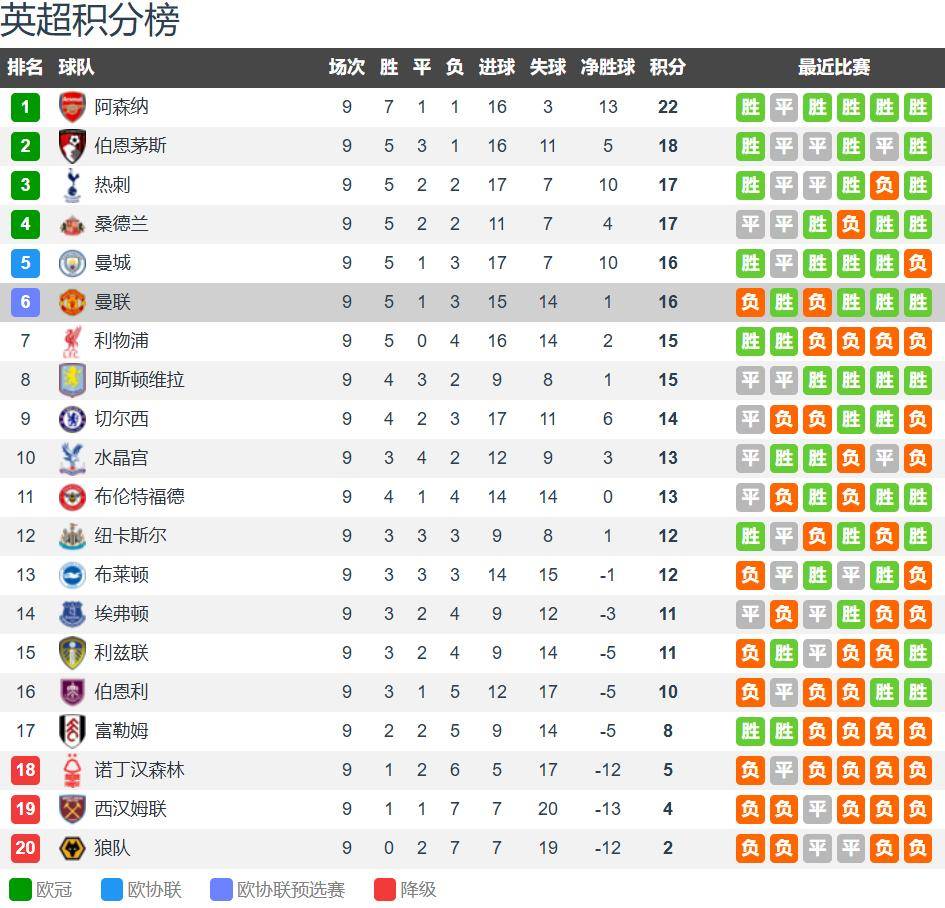Click Manchester City's last recent match badge
Screen dimensions: 945x908
coord(917,263)
